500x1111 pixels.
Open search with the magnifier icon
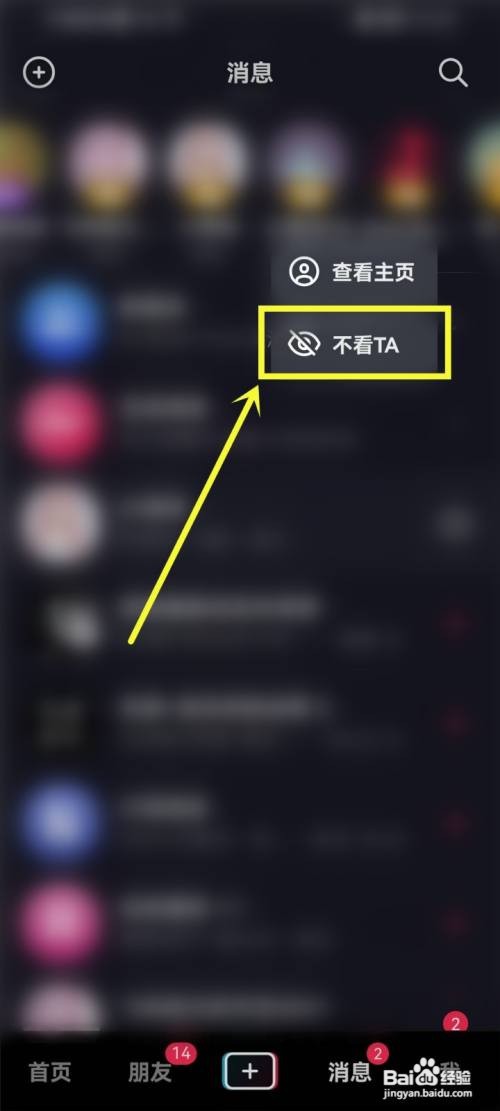pyautogui.click(x=453, y=72)
